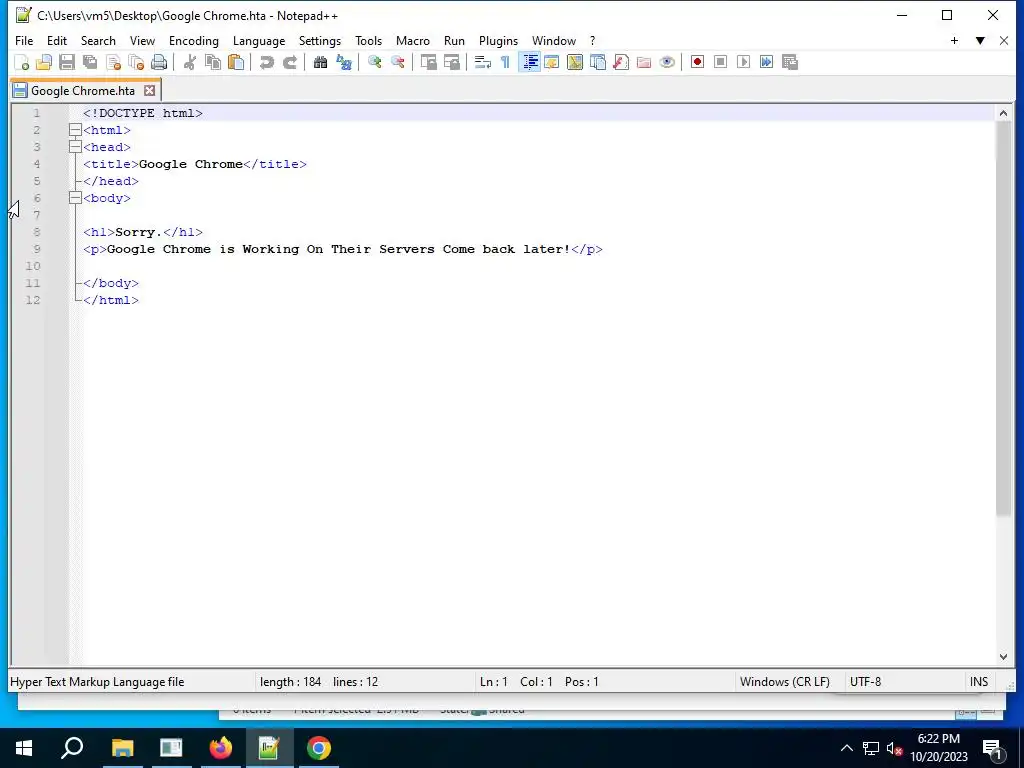Image resolution: width=1024 pixels, height=768 pixels.
Task: Toggle synchronize horizontal scrolling
Action: coord(451,62)
